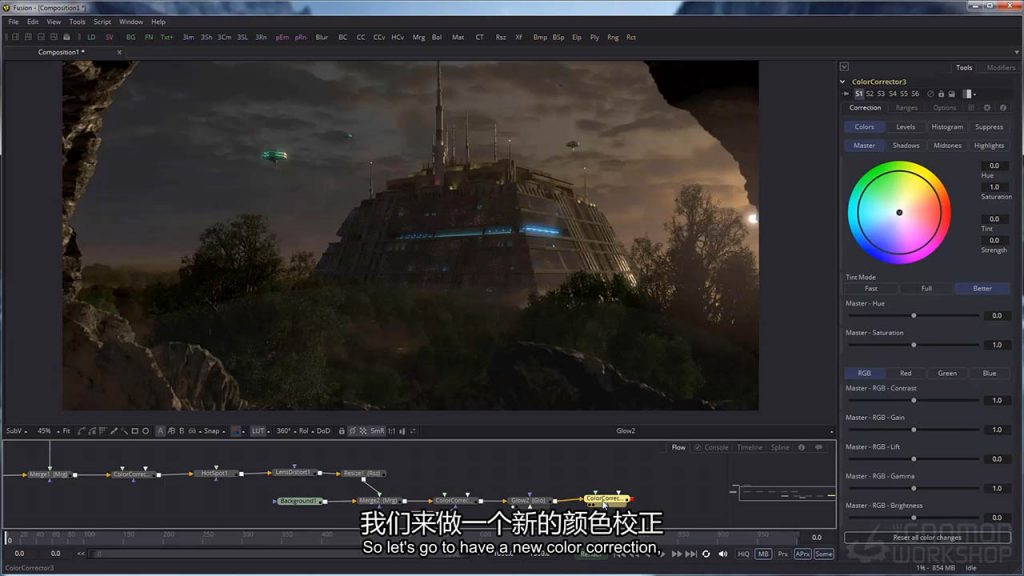The width and height of the screenshot is (1024, 576).
Task: Open the Spline tab in flow panel
Action: pos(780,447)
